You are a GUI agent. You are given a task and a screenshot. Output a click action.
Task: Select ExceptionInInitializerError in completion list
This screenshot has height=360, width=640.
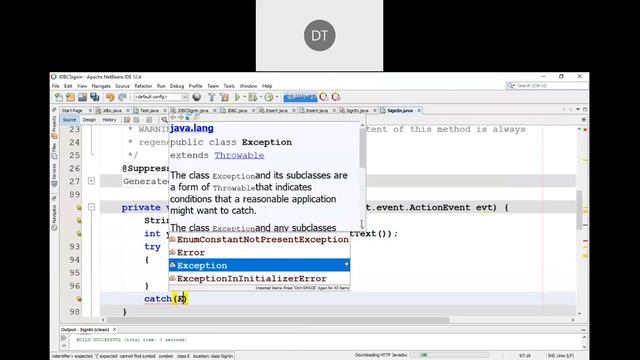[259, 278]
